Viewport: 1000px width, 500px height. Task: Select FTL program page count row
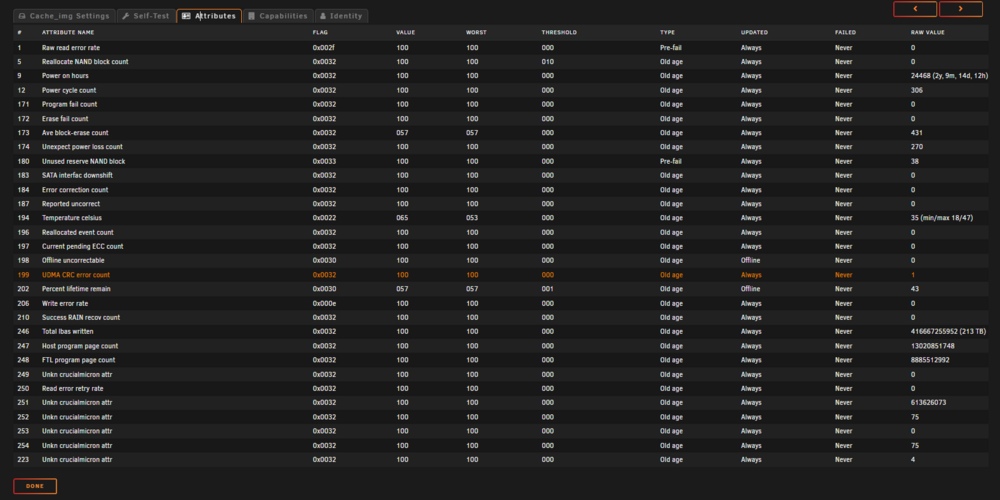(x=501, y=360)
